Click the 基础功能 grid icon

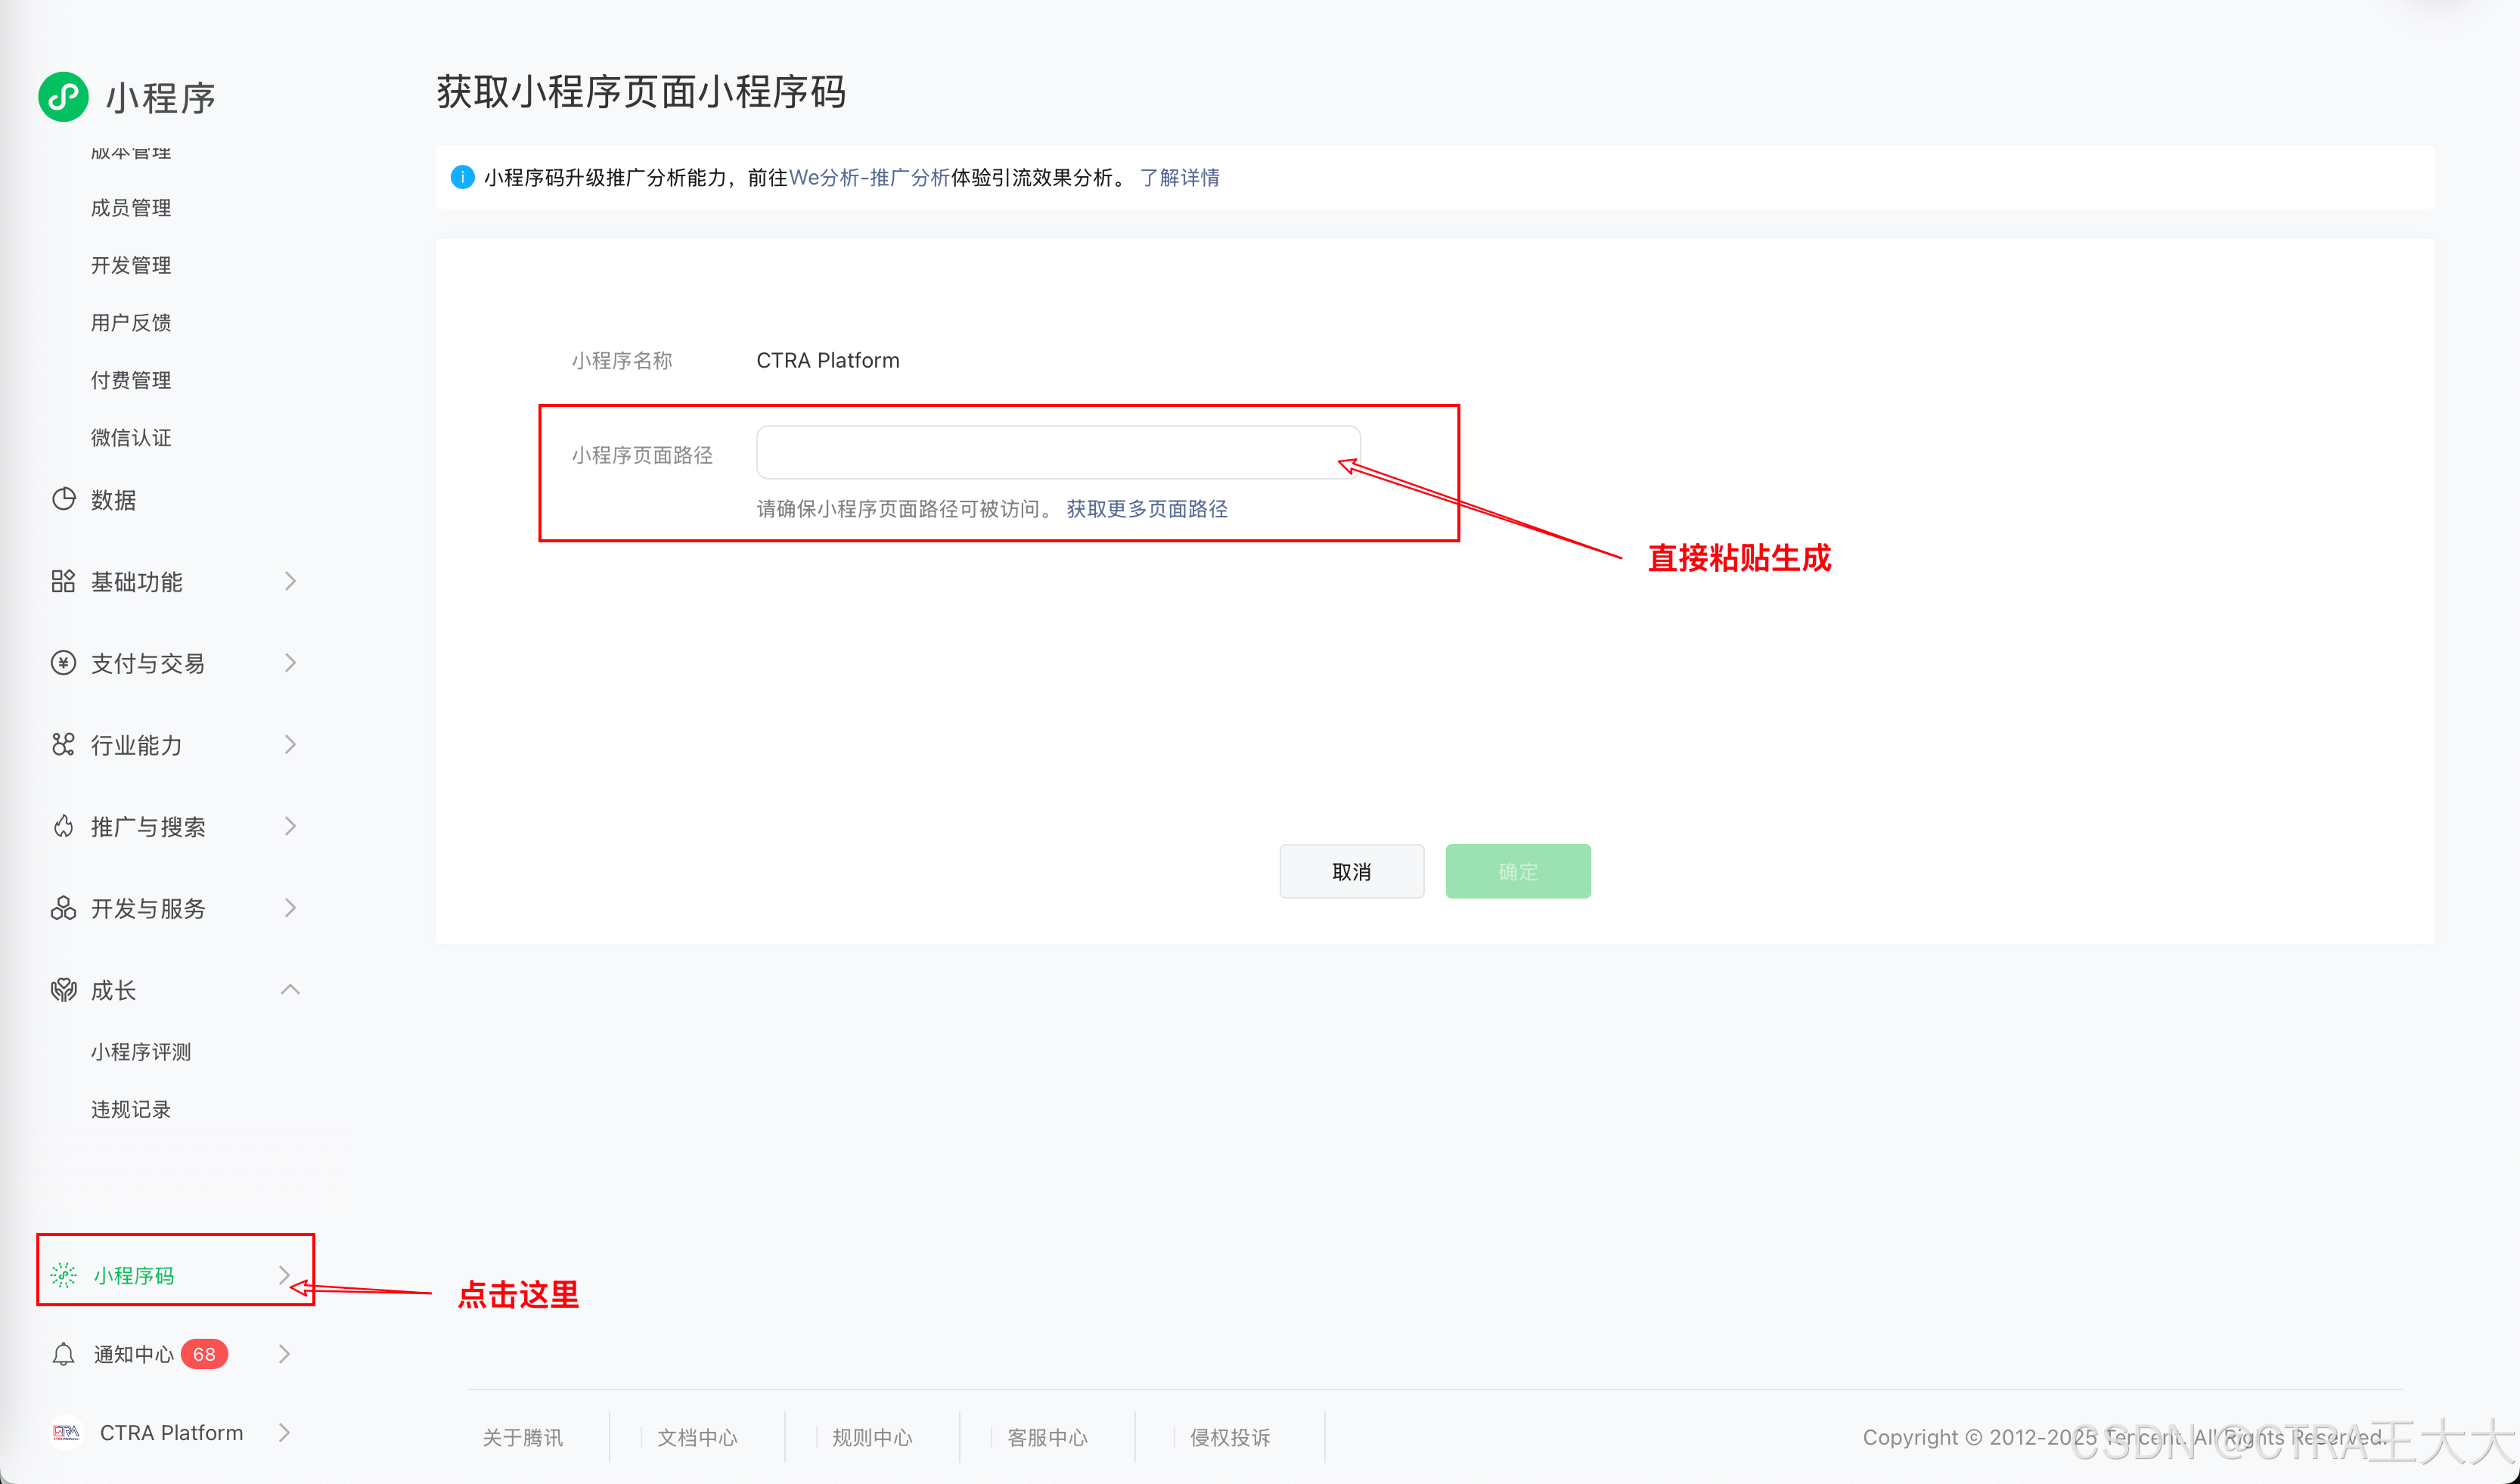[x=63, y=581]
